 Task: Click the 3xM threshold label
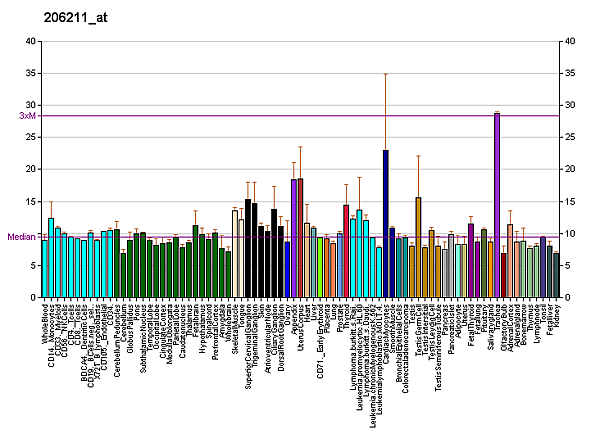coord(27,116)
